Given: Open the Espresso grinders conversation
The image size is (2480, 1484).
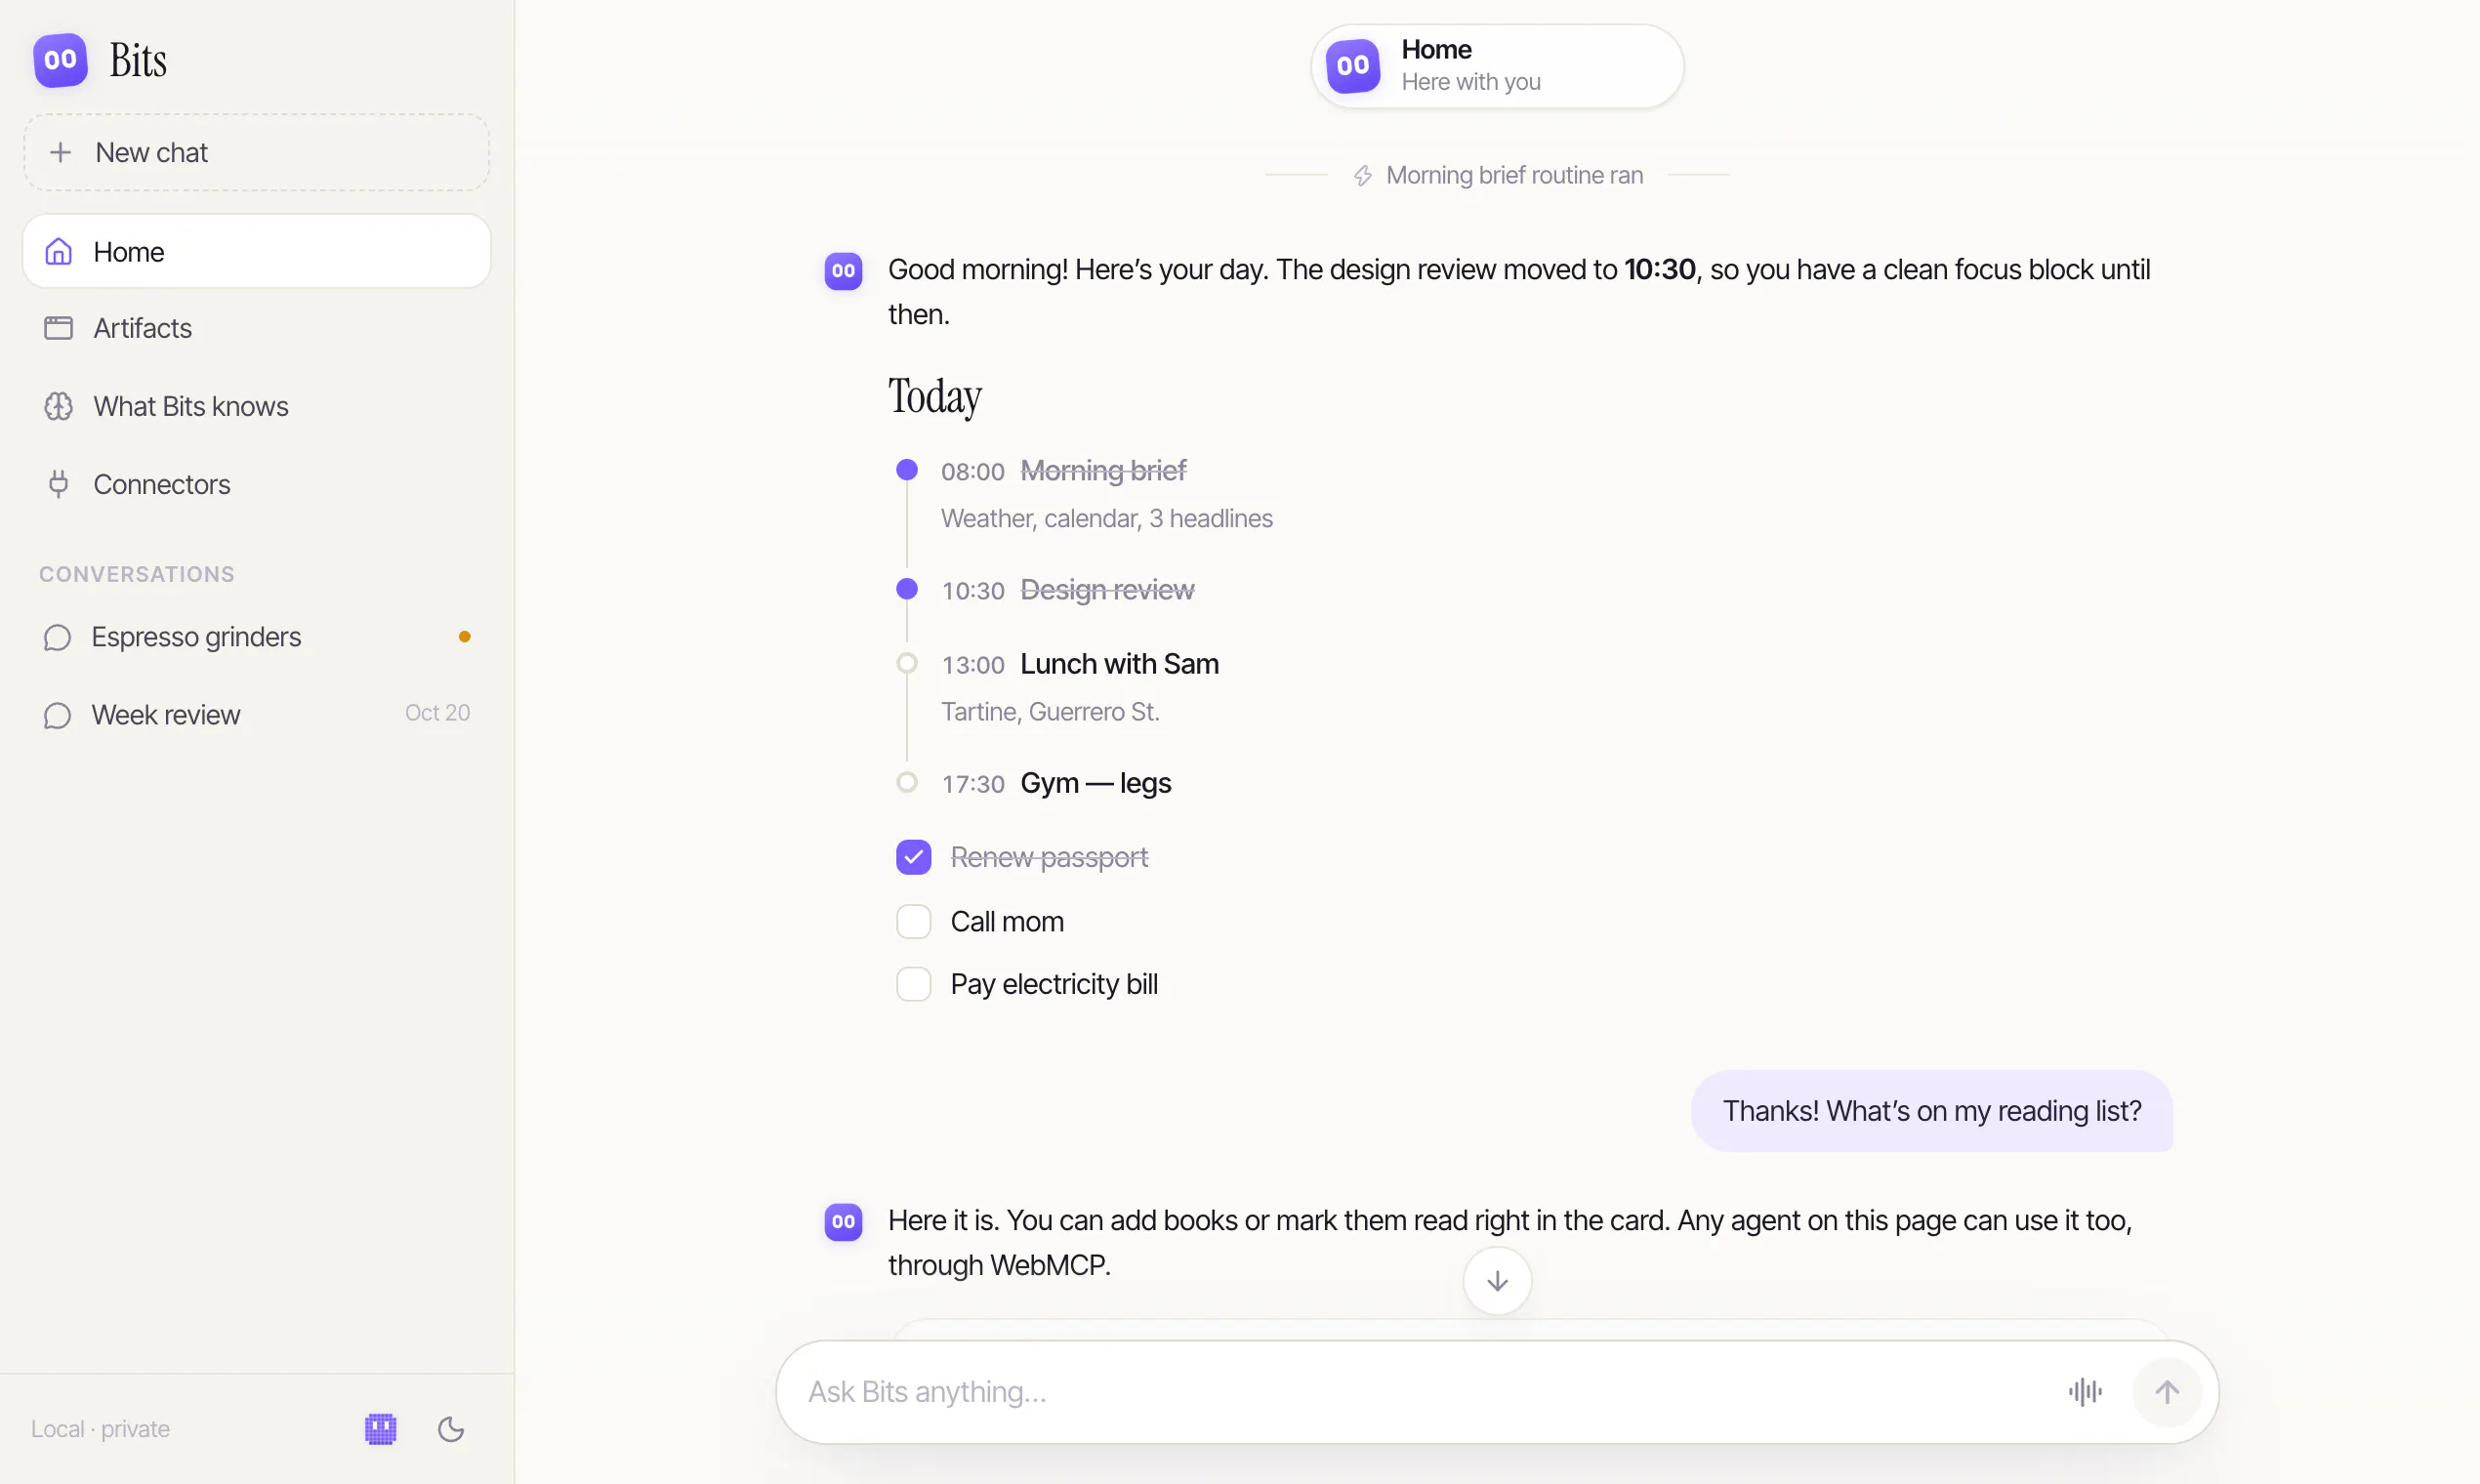Looking at the screenshot, I should (x=256, y=637).
